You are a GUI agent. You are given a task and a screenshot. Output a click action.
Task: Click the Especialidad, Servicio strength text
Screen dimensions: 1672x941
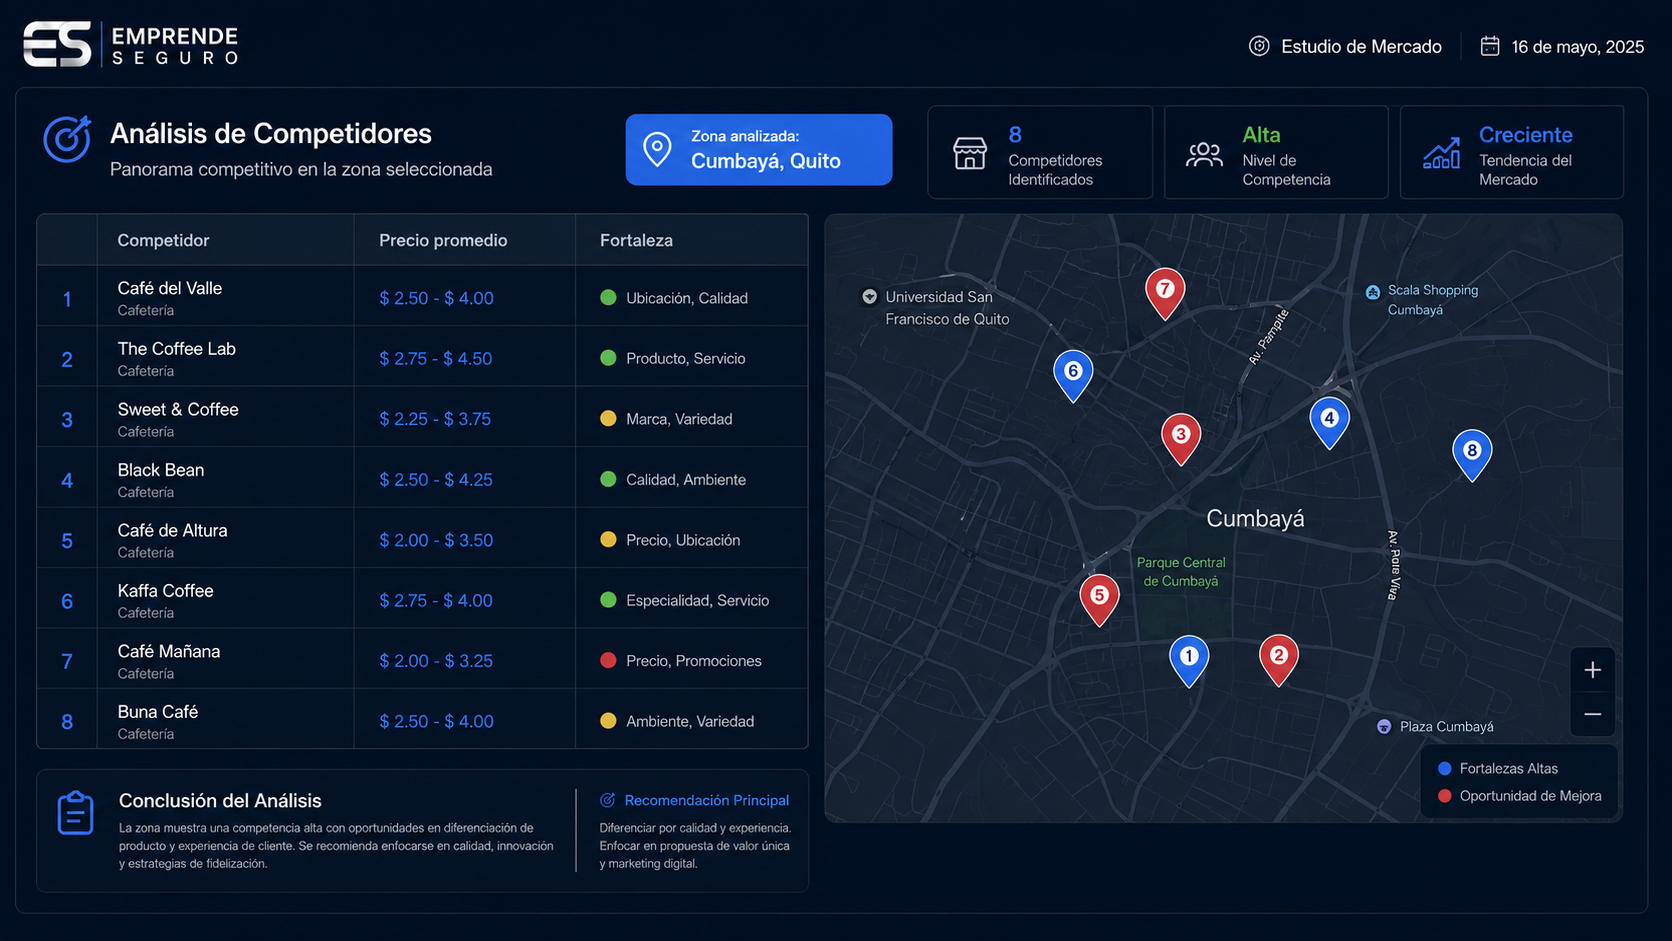[697, 600]
